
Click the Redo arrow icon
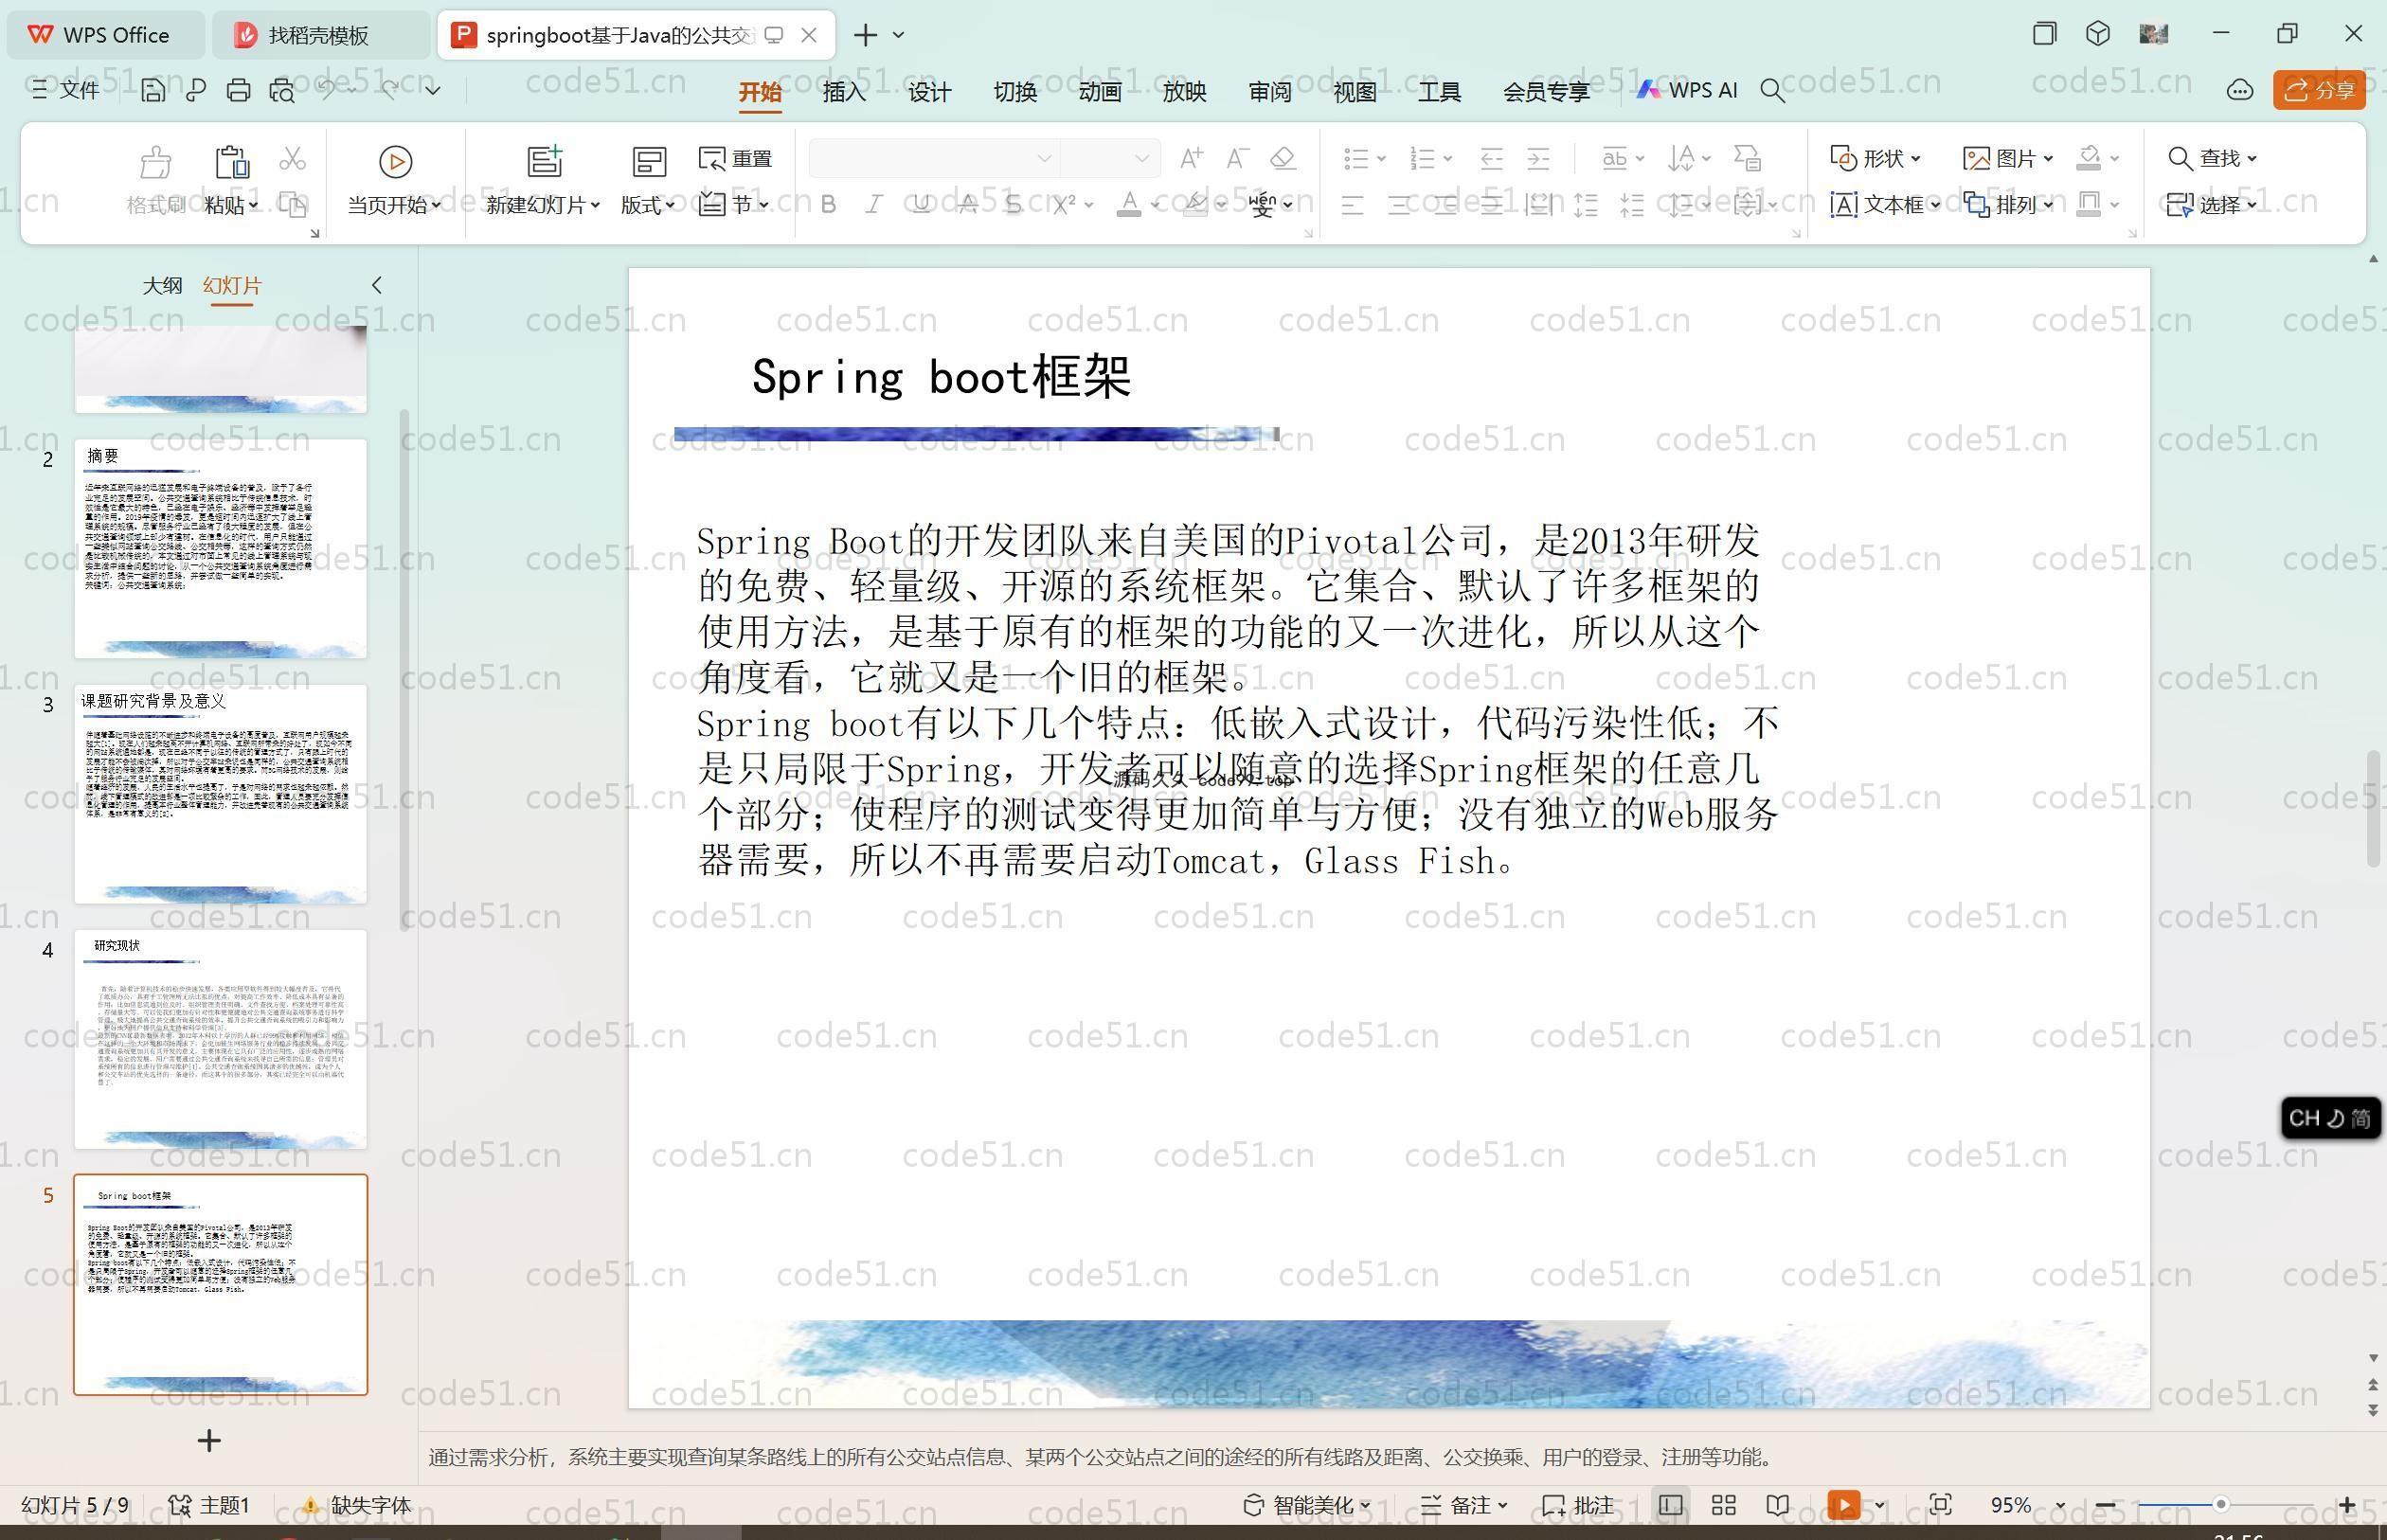(x=391, y=90)
